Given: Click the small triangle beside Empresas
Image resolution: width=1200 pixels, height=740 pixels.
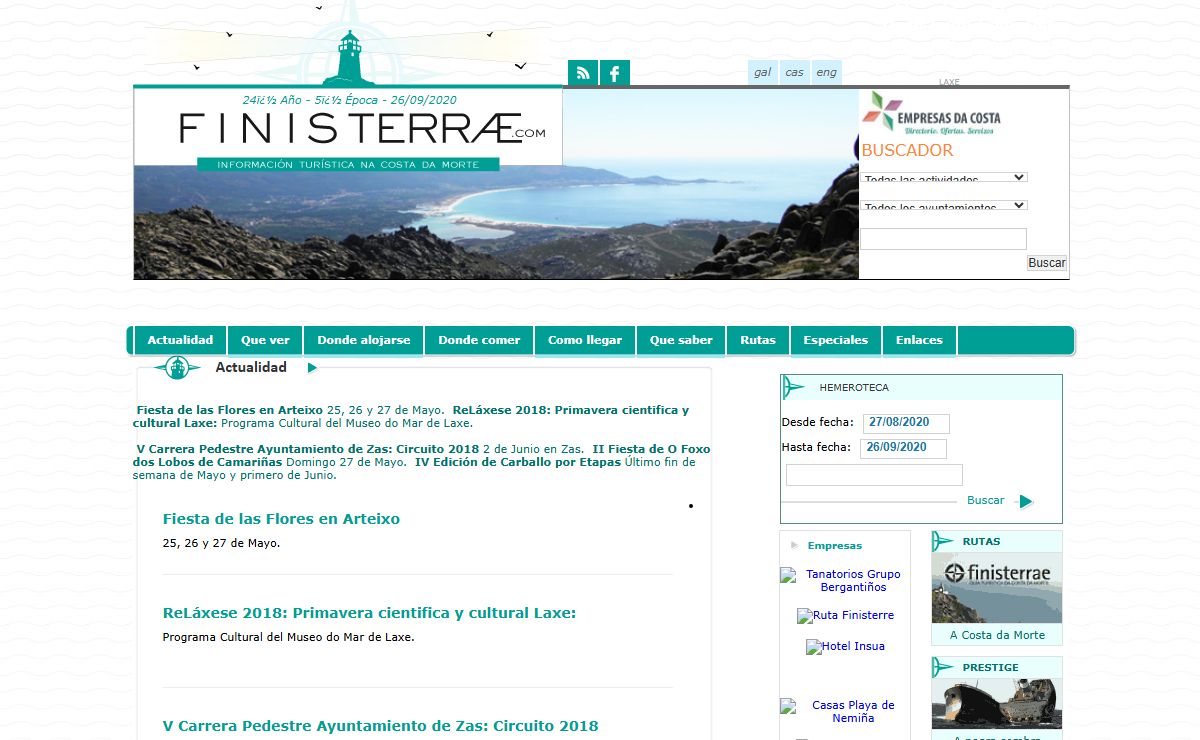Looking at the screenshot, I should (x=795, y=545).
